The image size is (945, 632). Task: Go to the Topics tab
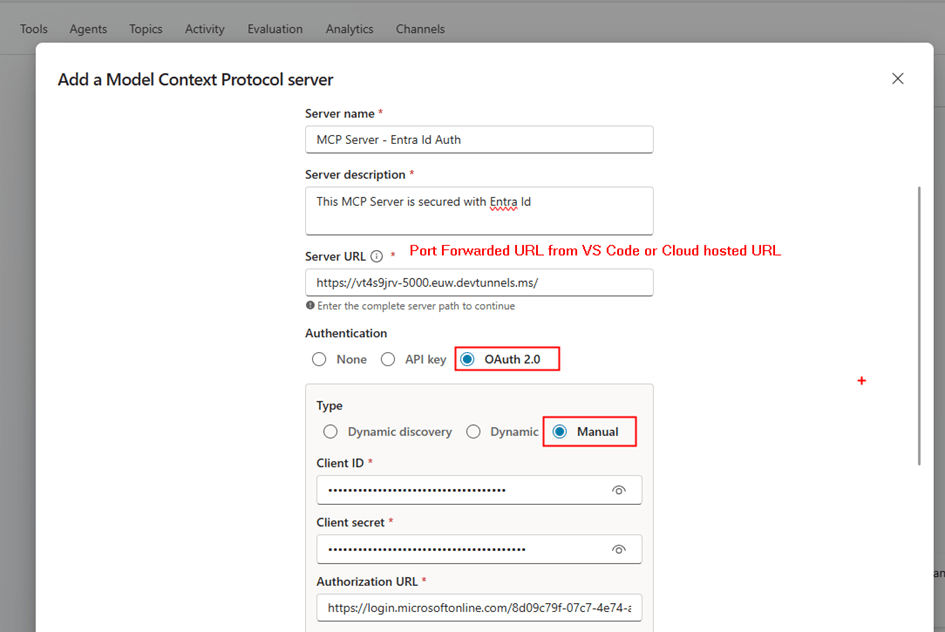(146, 29)
